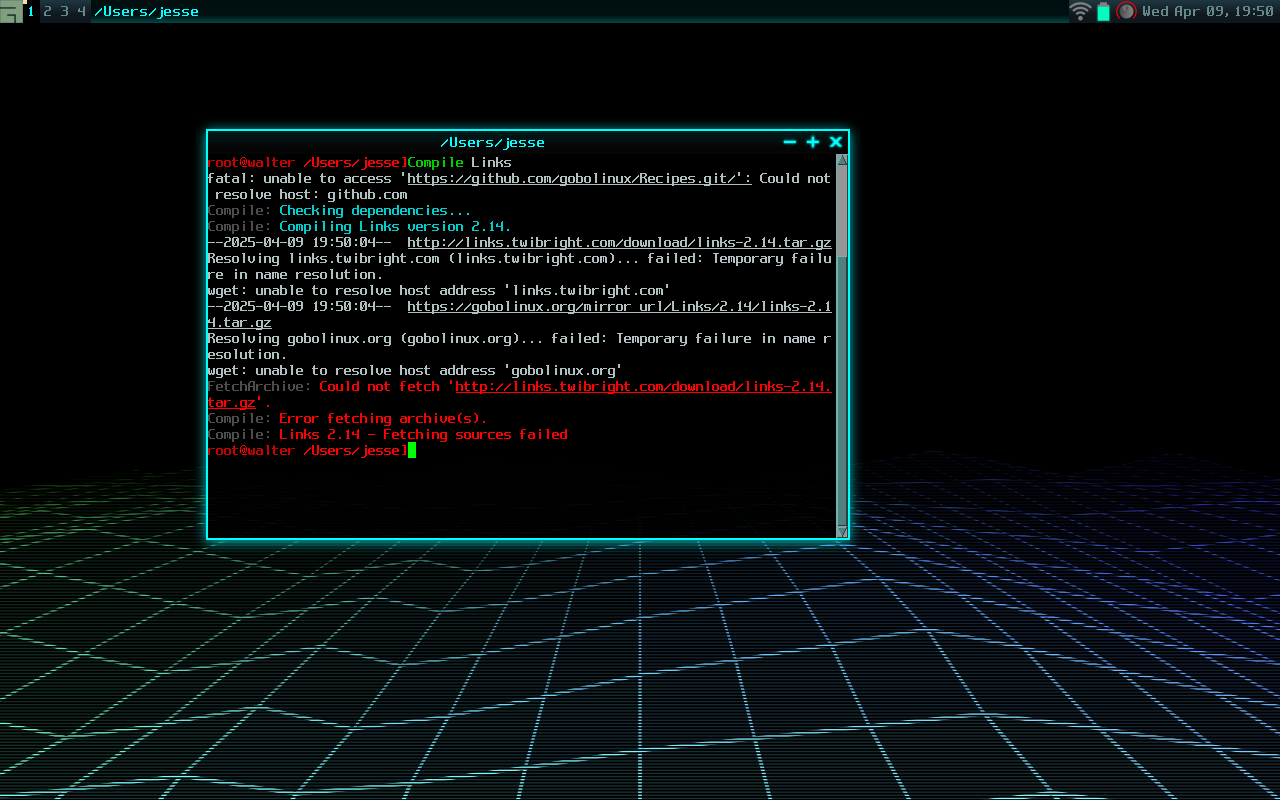Minimize the /Users/jesse terminal window

coord(790,142)
